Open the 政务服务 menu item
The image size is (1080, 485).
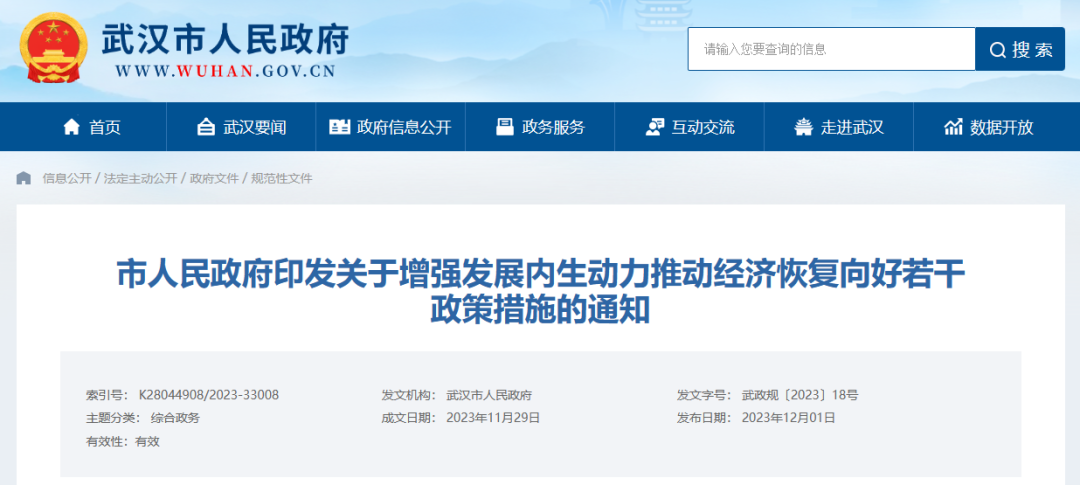coord(540,127)
